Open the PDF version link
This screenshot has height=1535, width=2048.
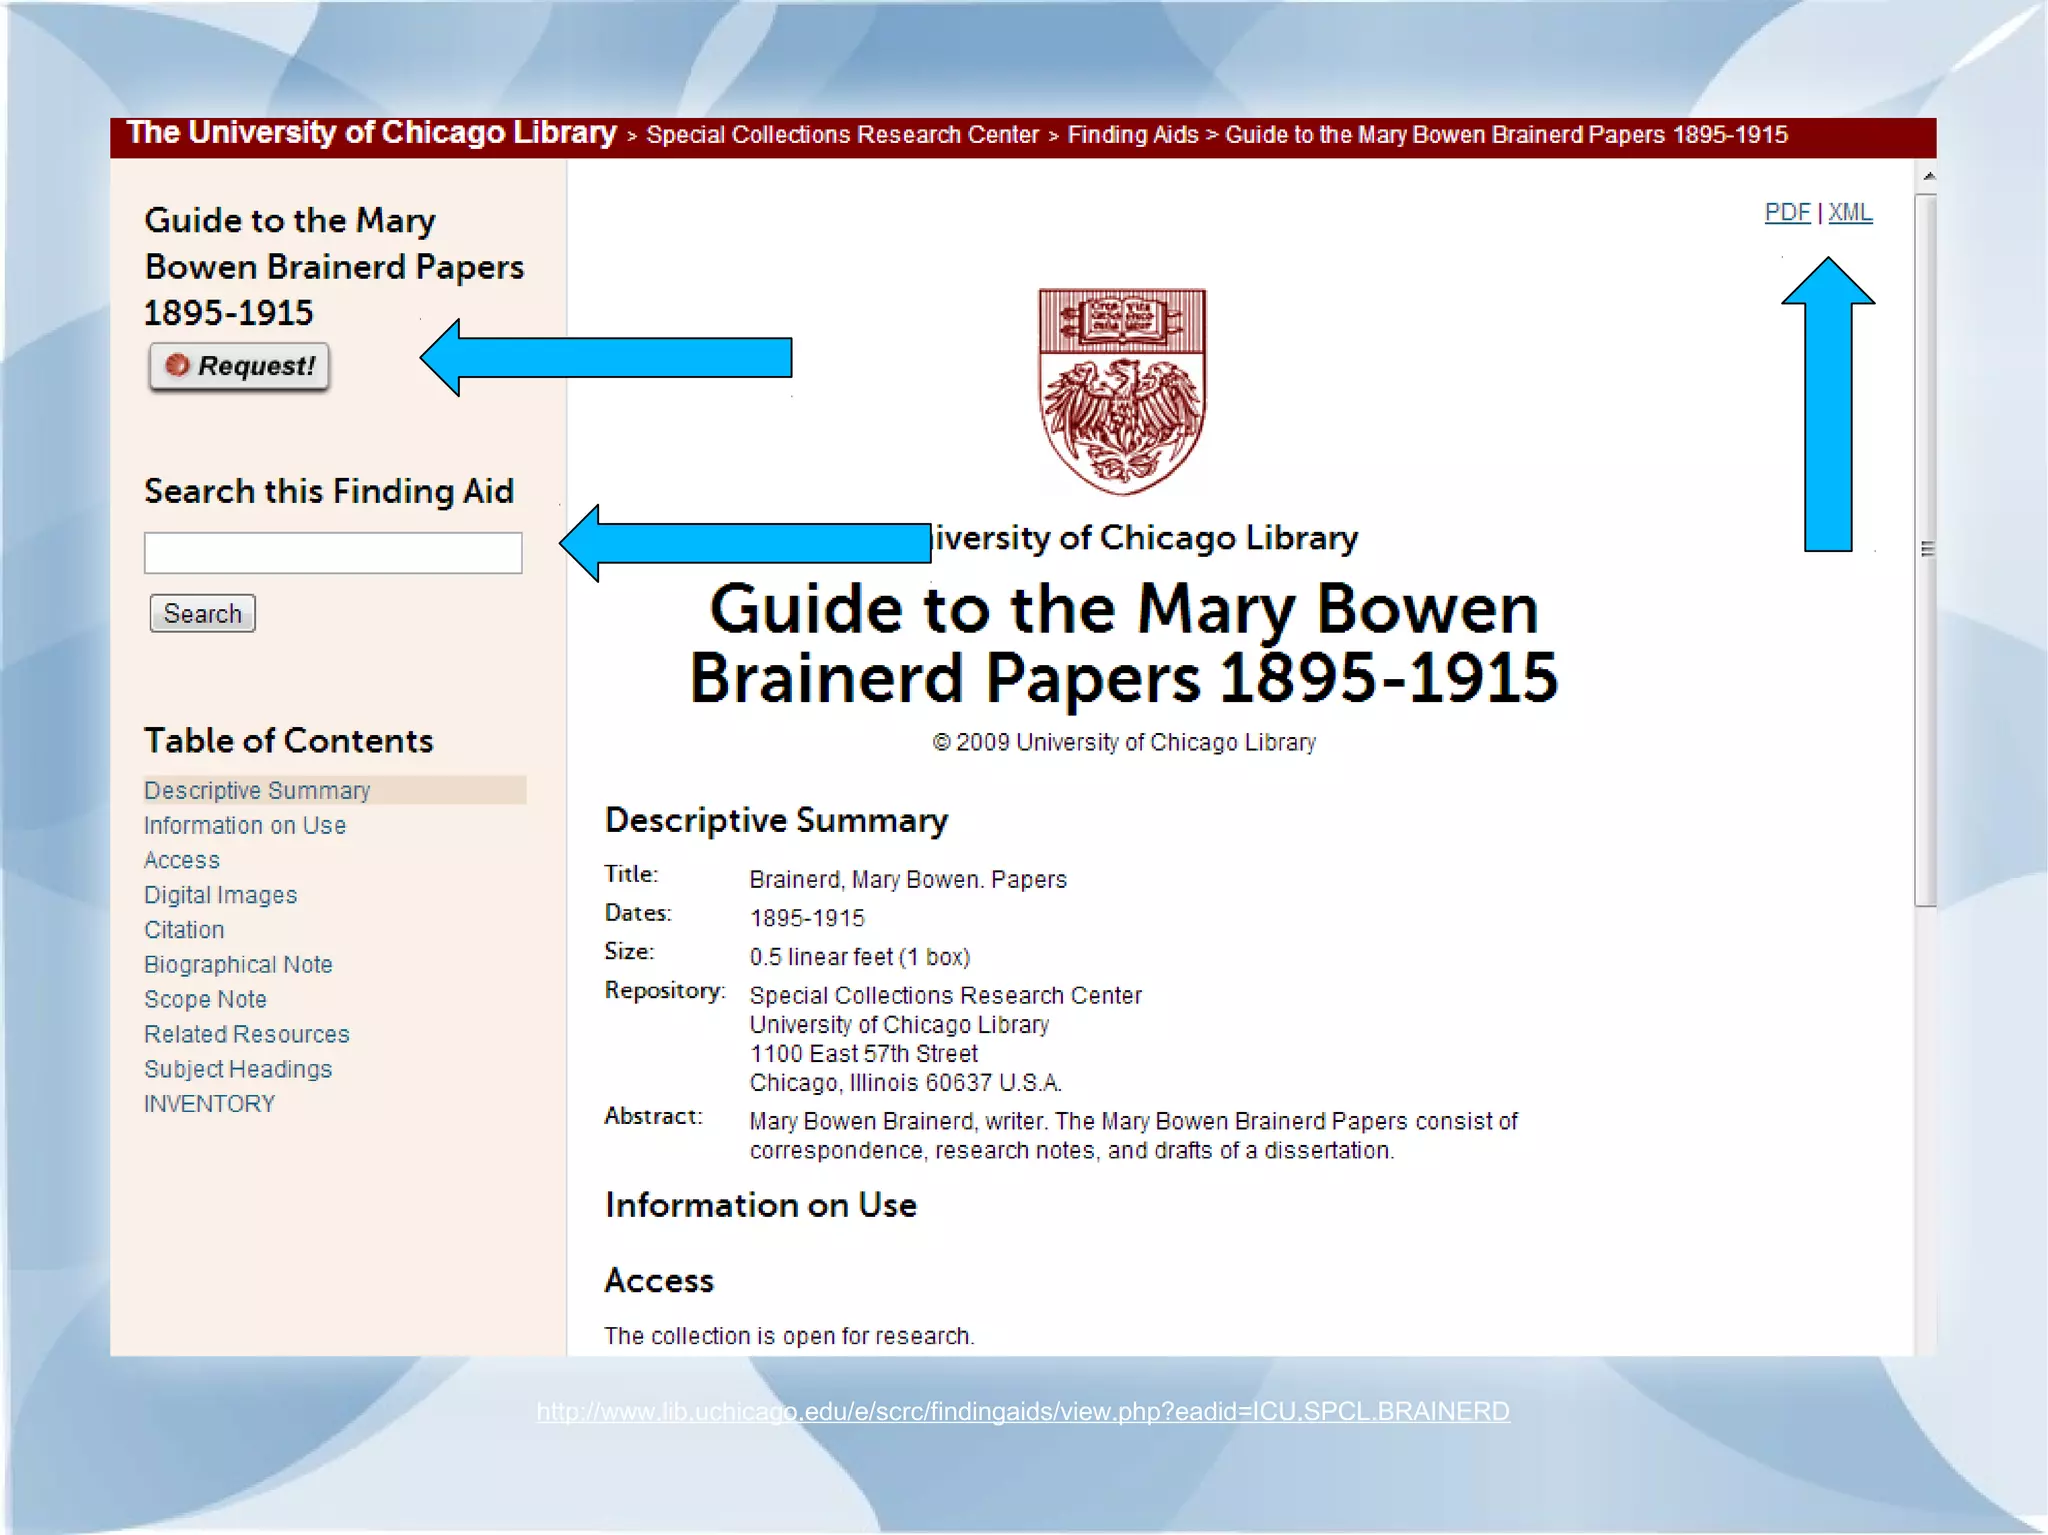coord(1787,213)
